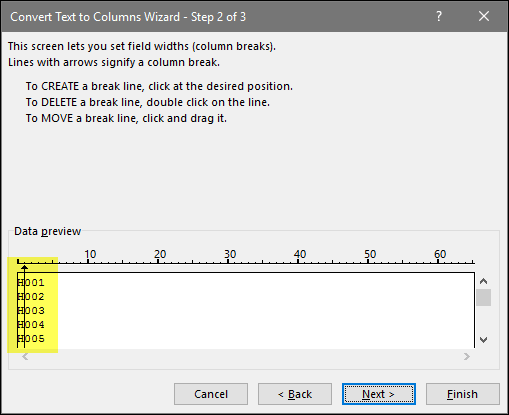Proceed with the Next button
509x415 pixels.
point(379,394)
